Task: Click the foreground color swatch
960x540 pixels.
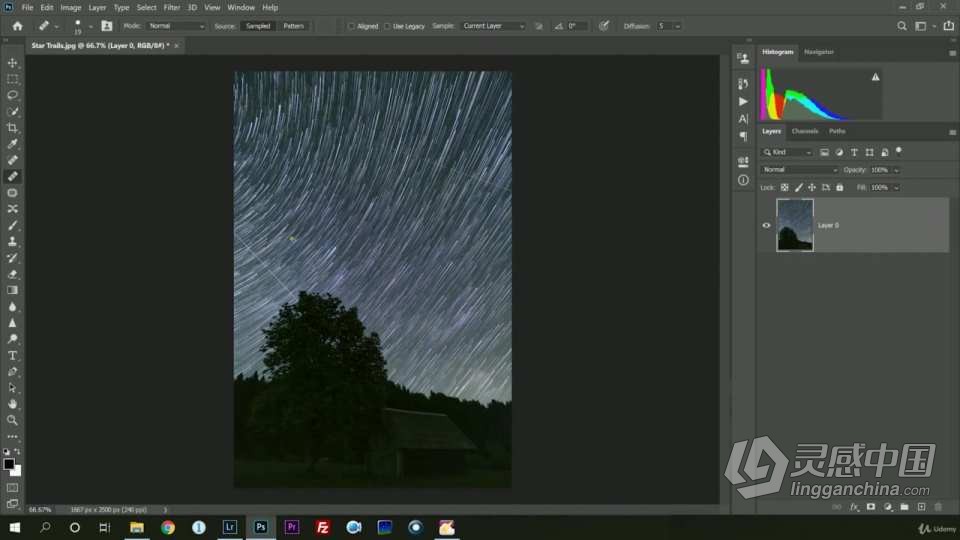Action: click(9, 464)
